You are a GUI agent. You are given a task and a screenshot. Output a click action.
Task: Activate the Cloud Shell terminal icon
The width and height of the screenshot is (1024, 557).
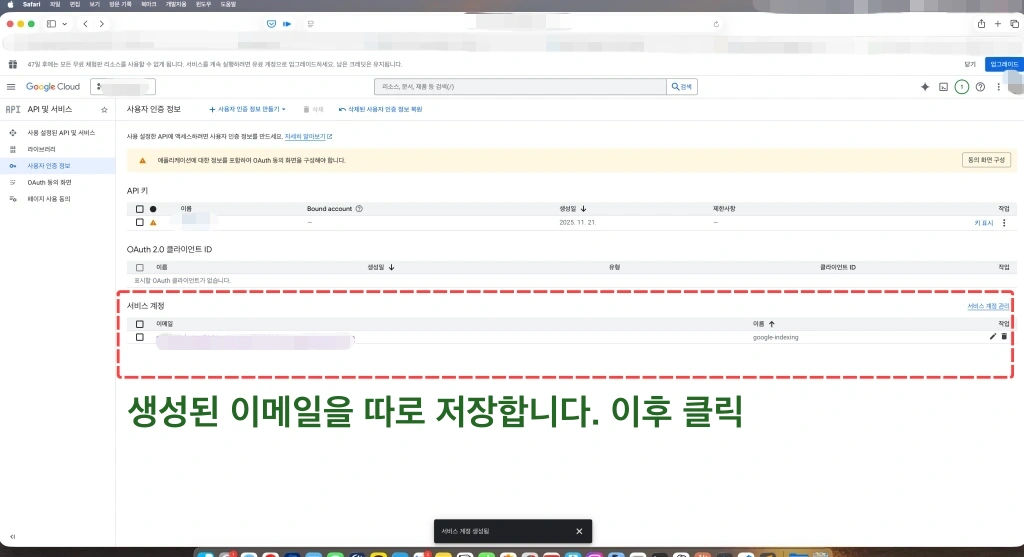(944, 87)
